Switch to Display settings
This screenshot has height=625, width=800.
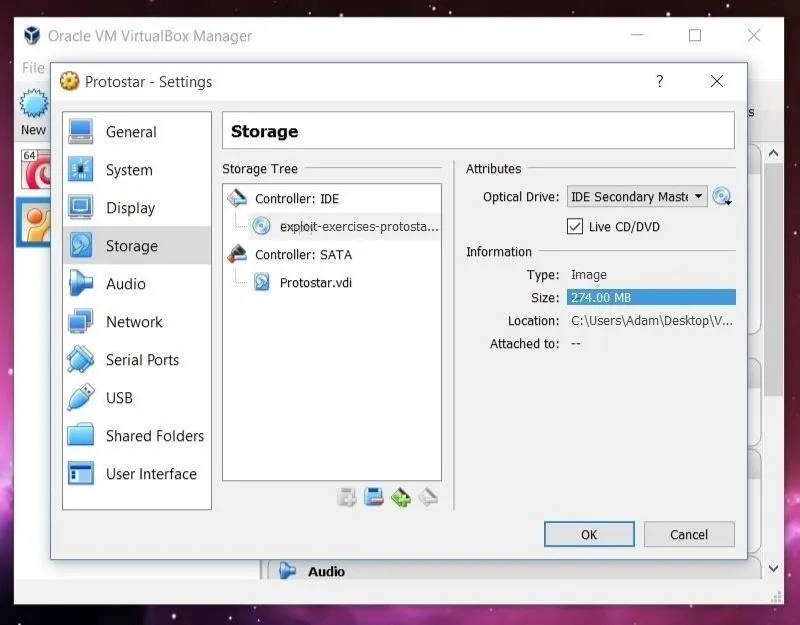pyautogui.click(x=137, y=208)
